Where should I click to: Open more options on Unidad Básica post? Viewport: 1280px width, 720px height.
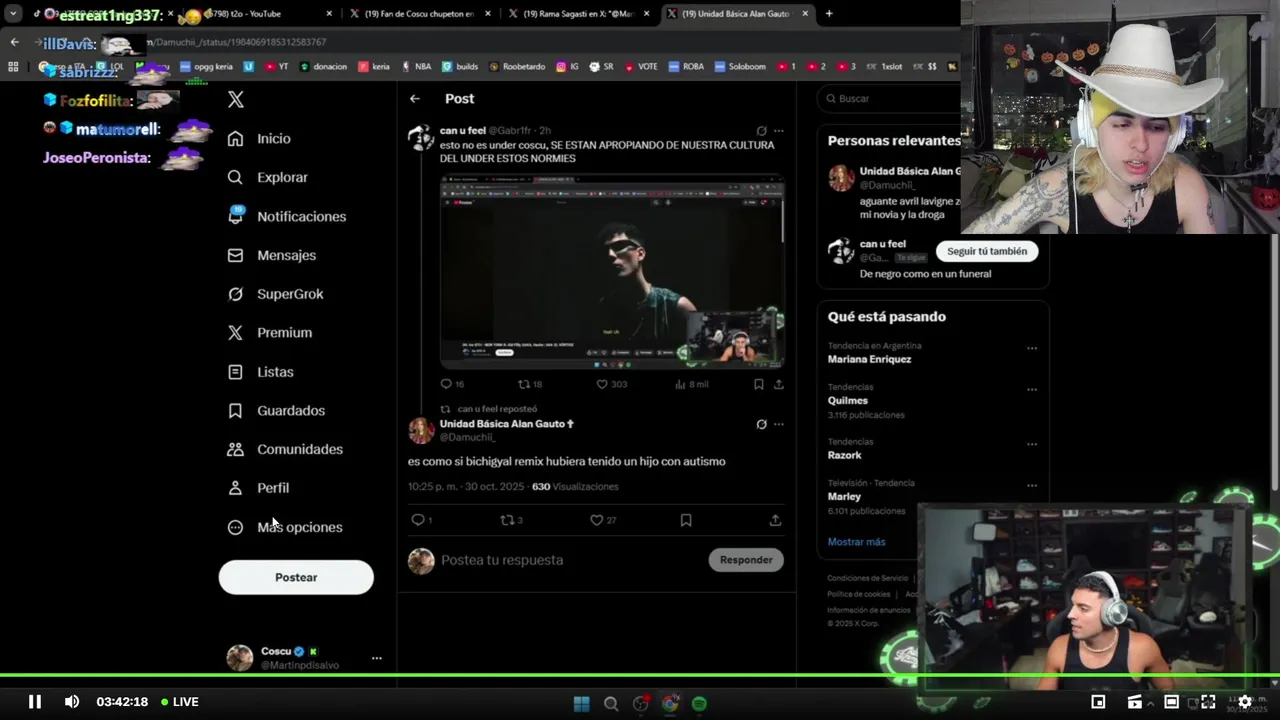pyautogui.click(x=779, y=424)
